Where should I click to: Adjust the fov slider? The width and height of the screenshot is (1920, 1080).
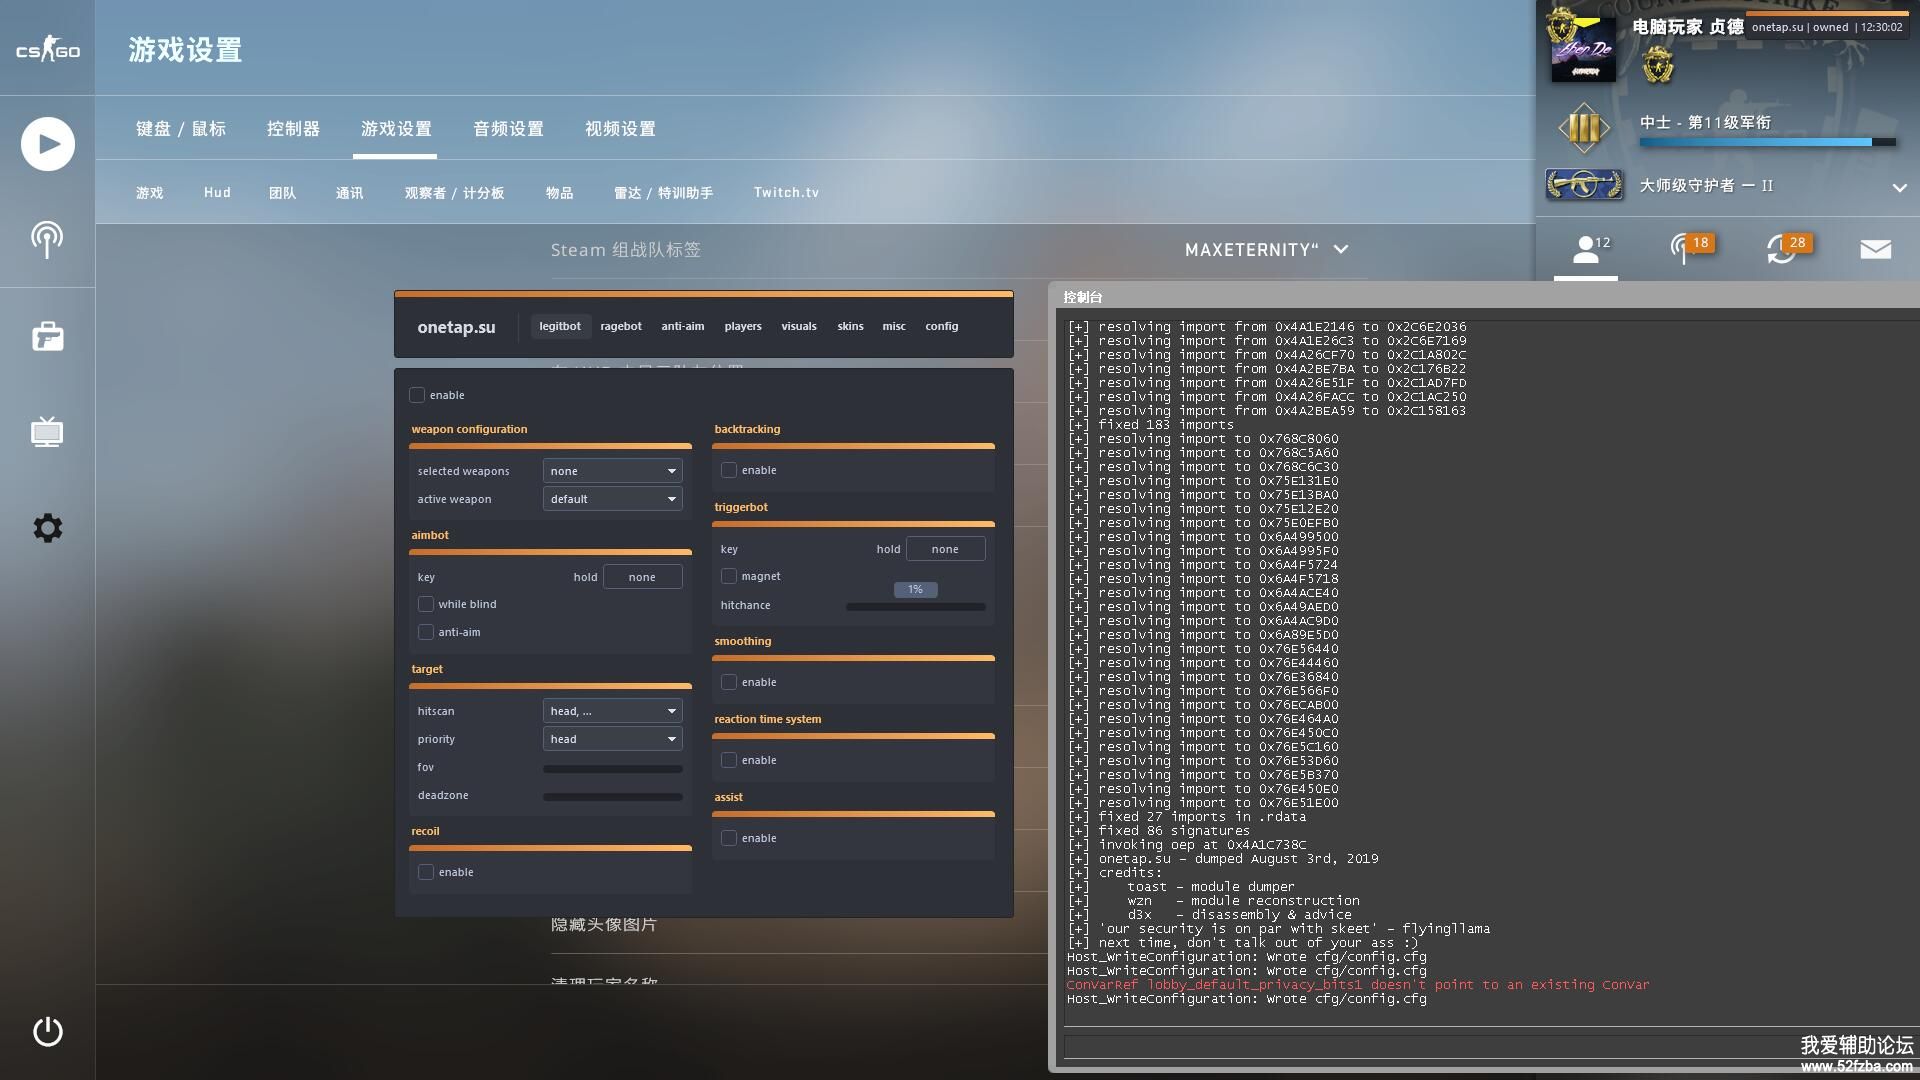(613, 769)
